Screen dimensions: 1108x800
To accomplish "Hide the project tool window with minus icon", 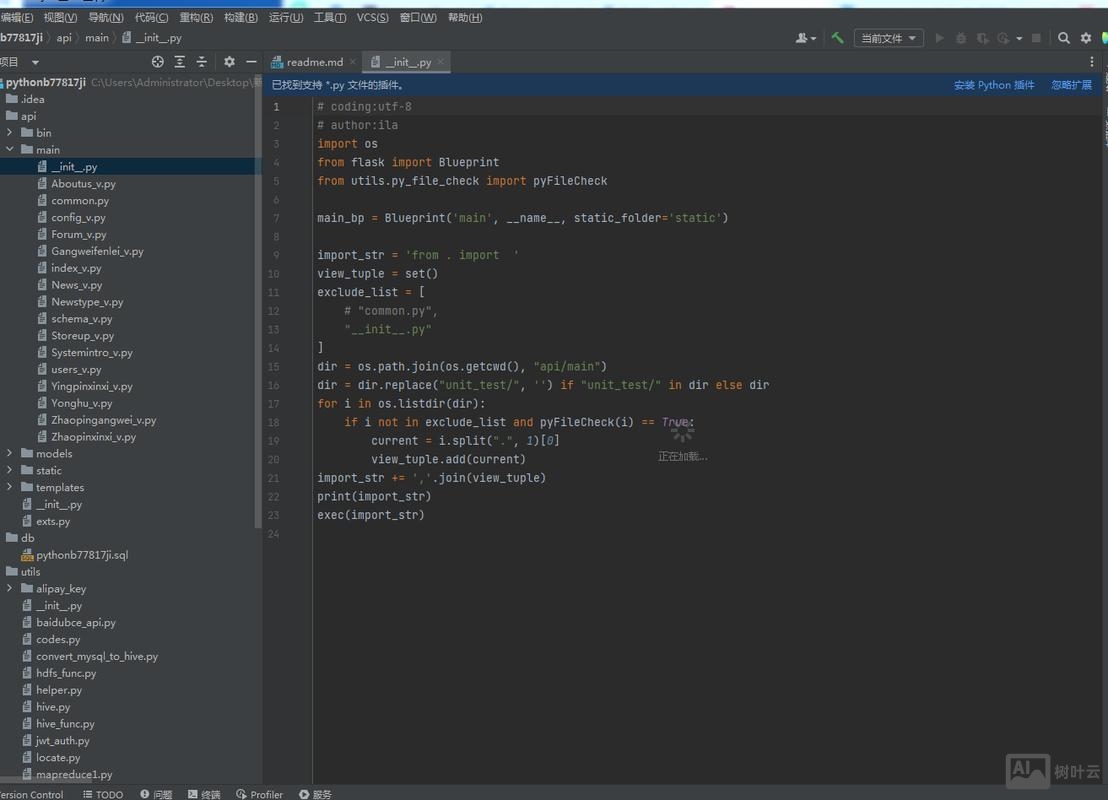I will [x=252, y=61].
